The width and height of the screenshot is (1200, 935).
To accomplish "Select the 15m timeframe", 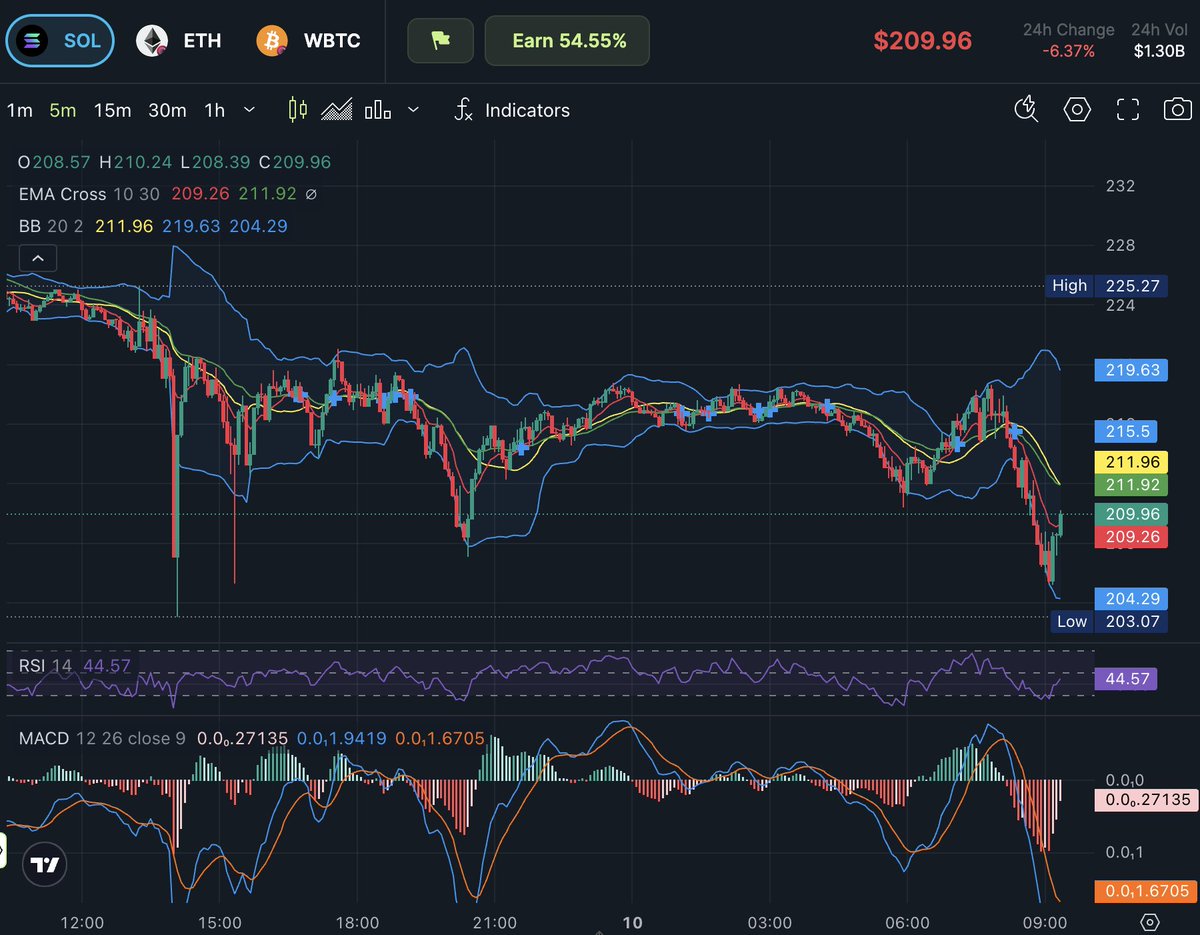I will click(x=112, y=110).
